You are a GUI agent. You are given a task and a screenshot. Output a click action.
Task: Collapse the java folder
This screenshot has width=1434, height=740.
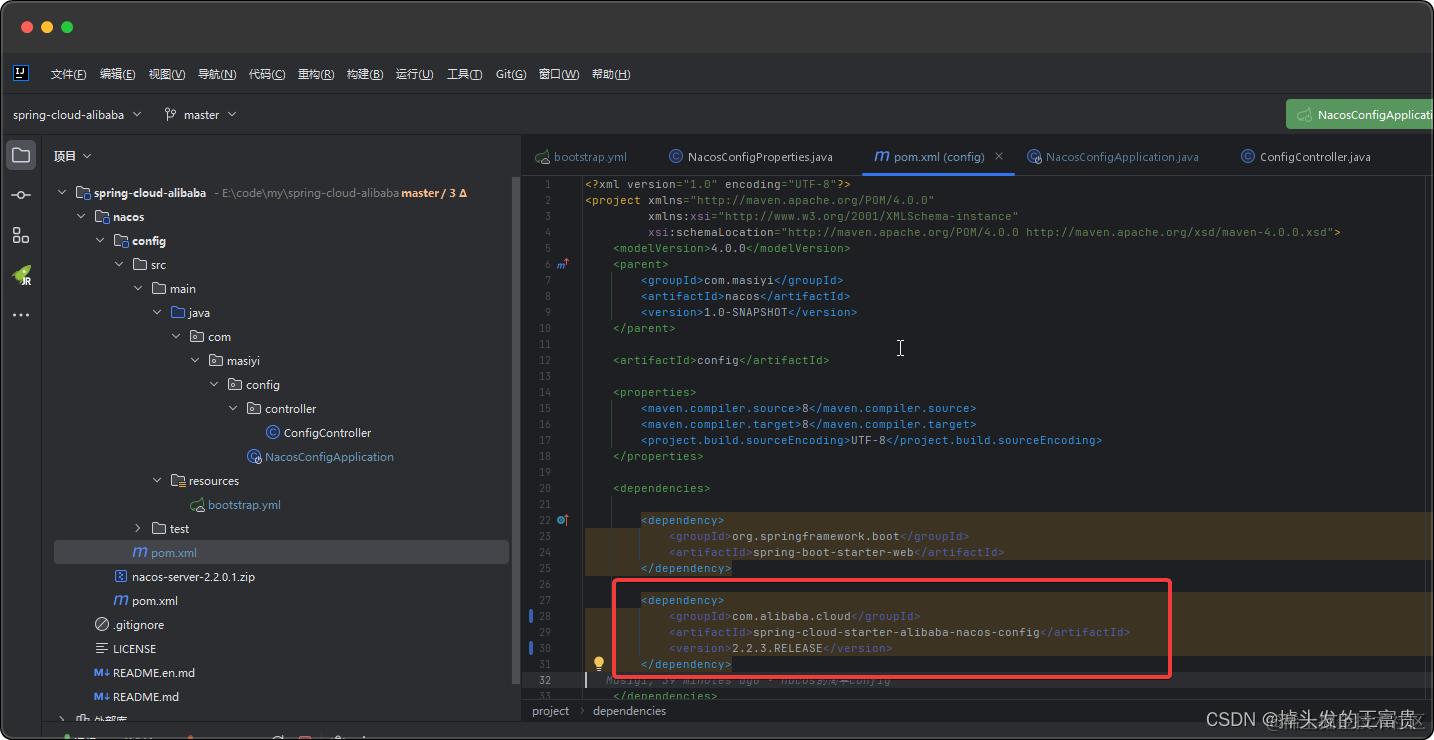(x=157, y=313)
